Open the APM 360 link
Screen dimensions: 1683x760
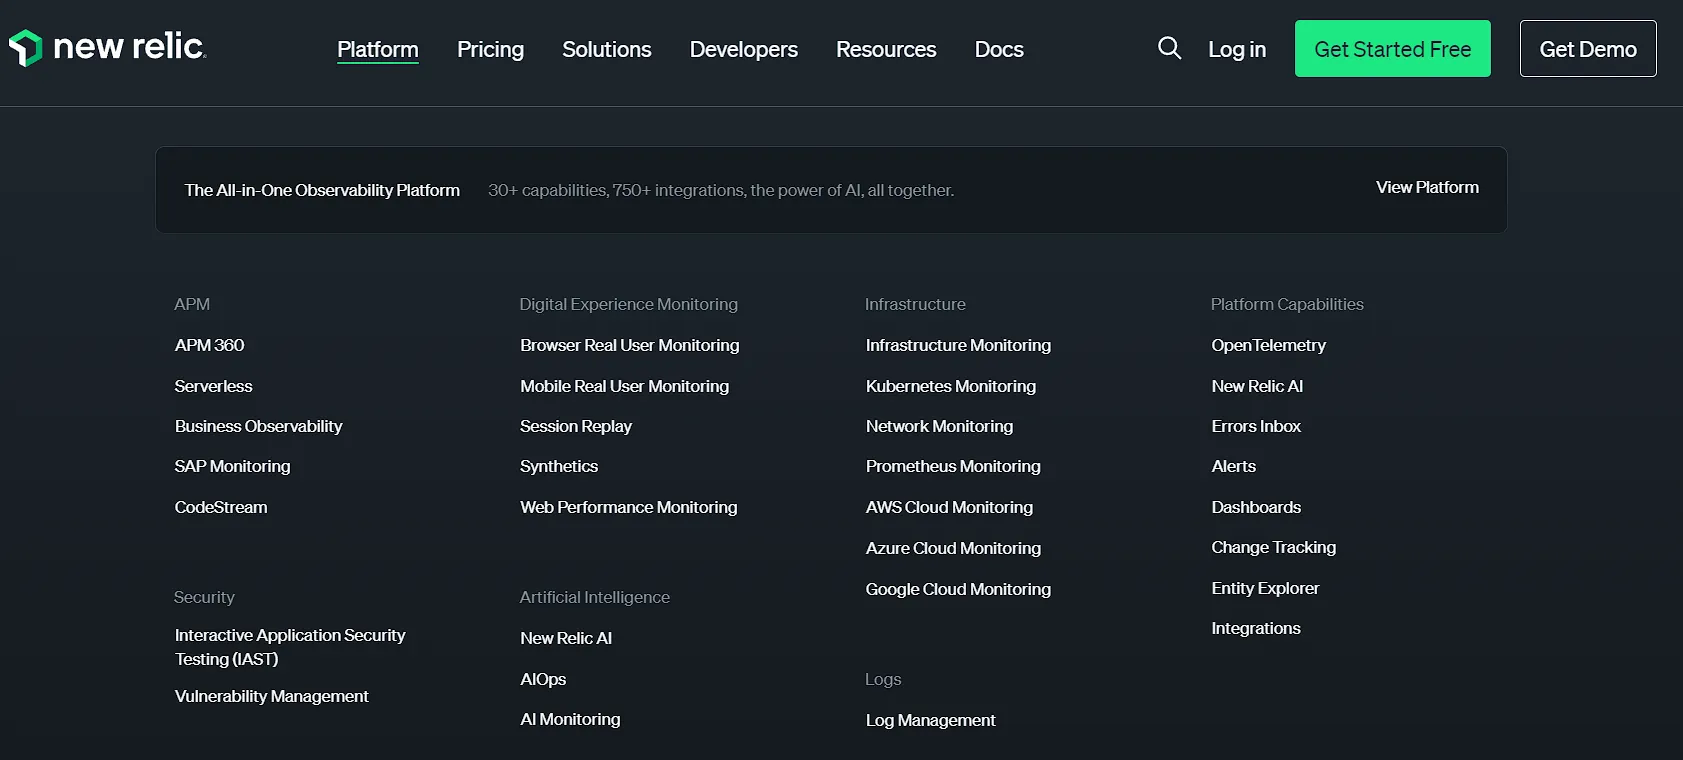click(209, 345)
